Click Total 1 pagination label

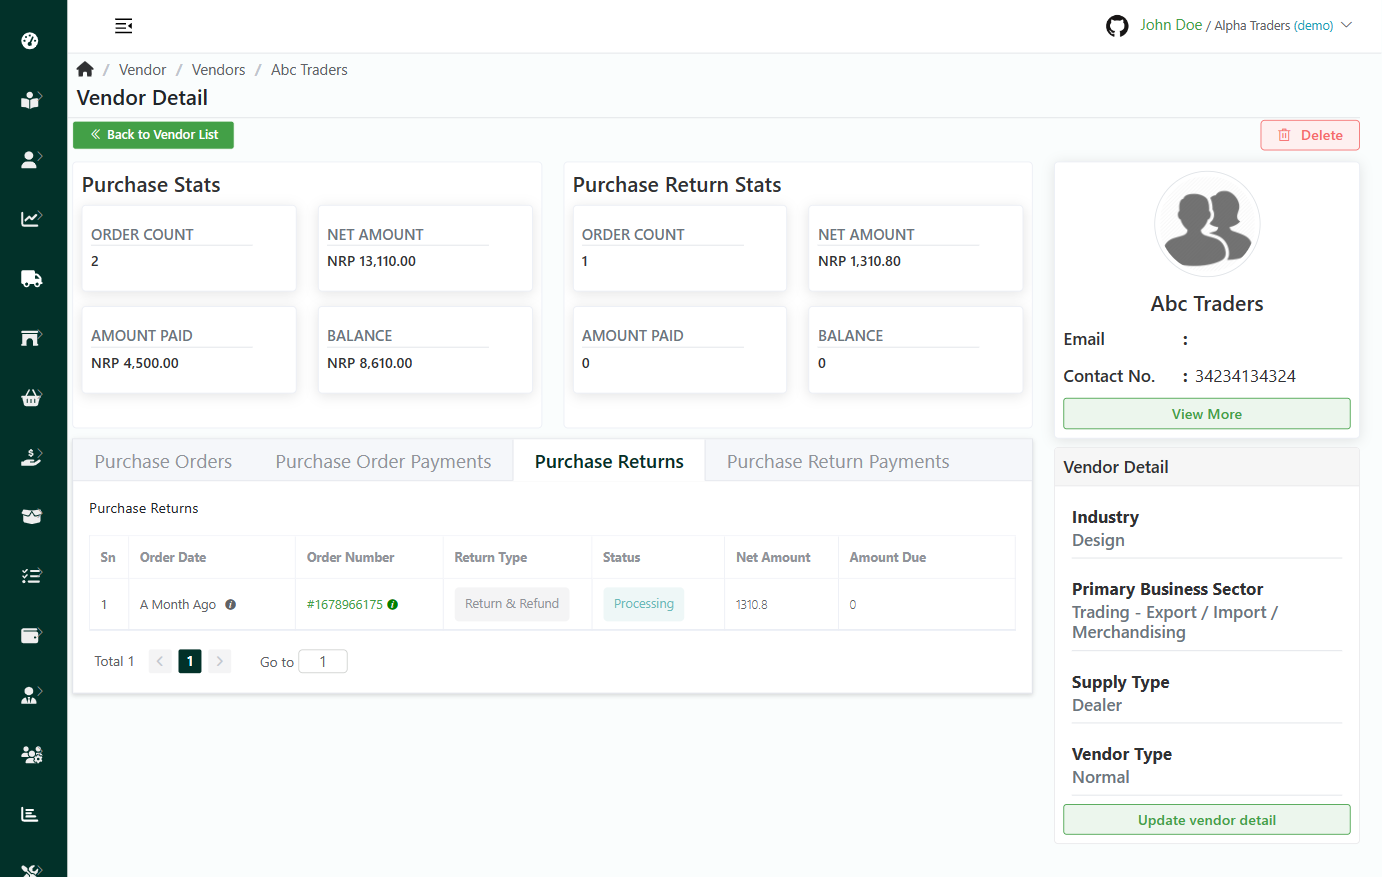coord(114,661)
